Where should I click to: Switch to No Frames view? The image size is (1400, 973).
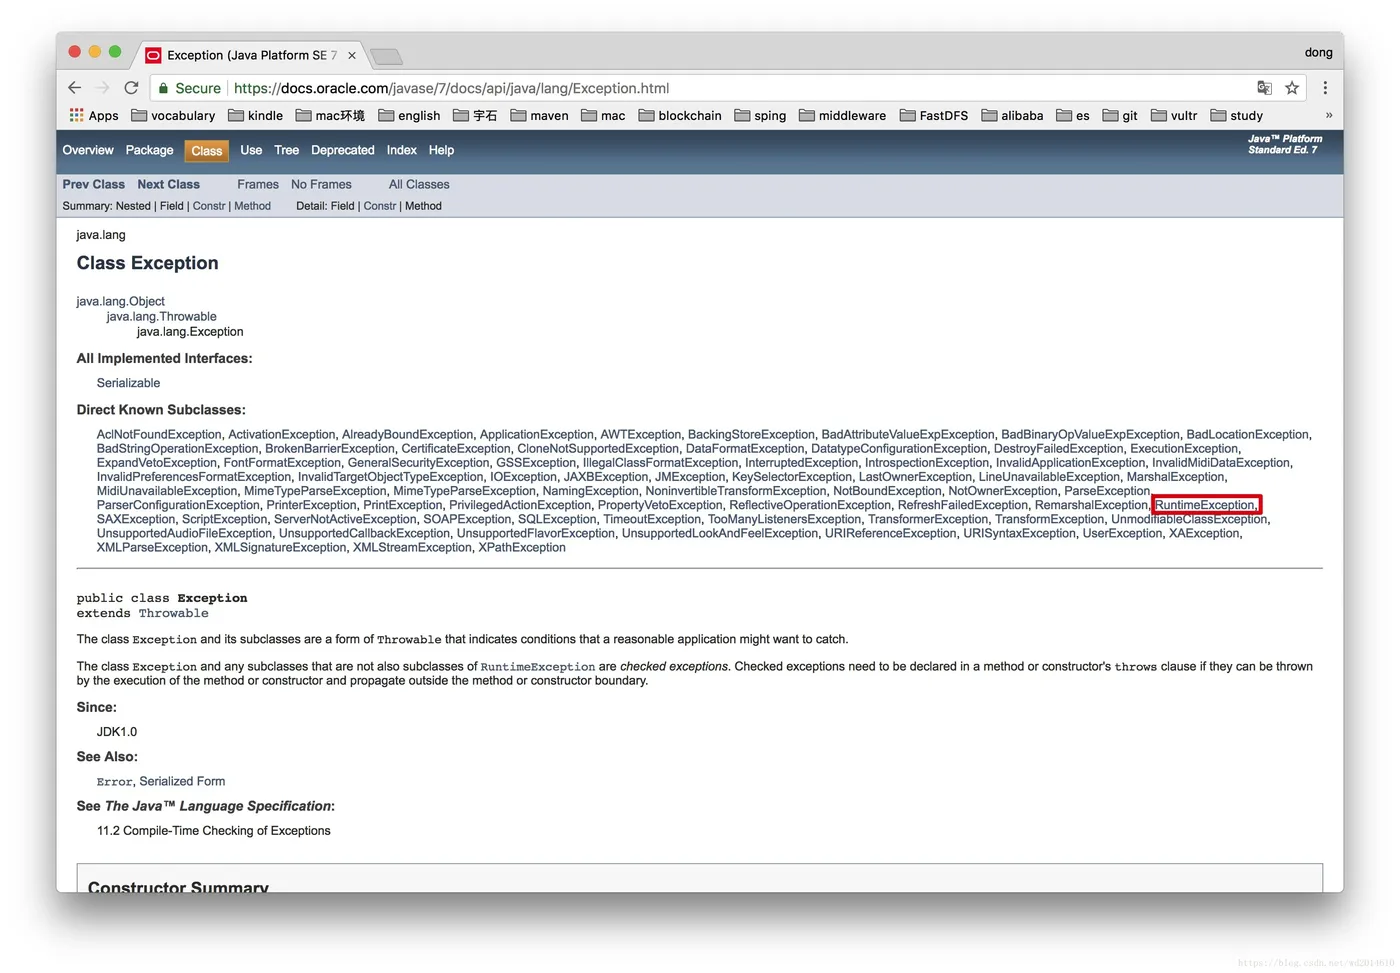[x=321, y=185]
